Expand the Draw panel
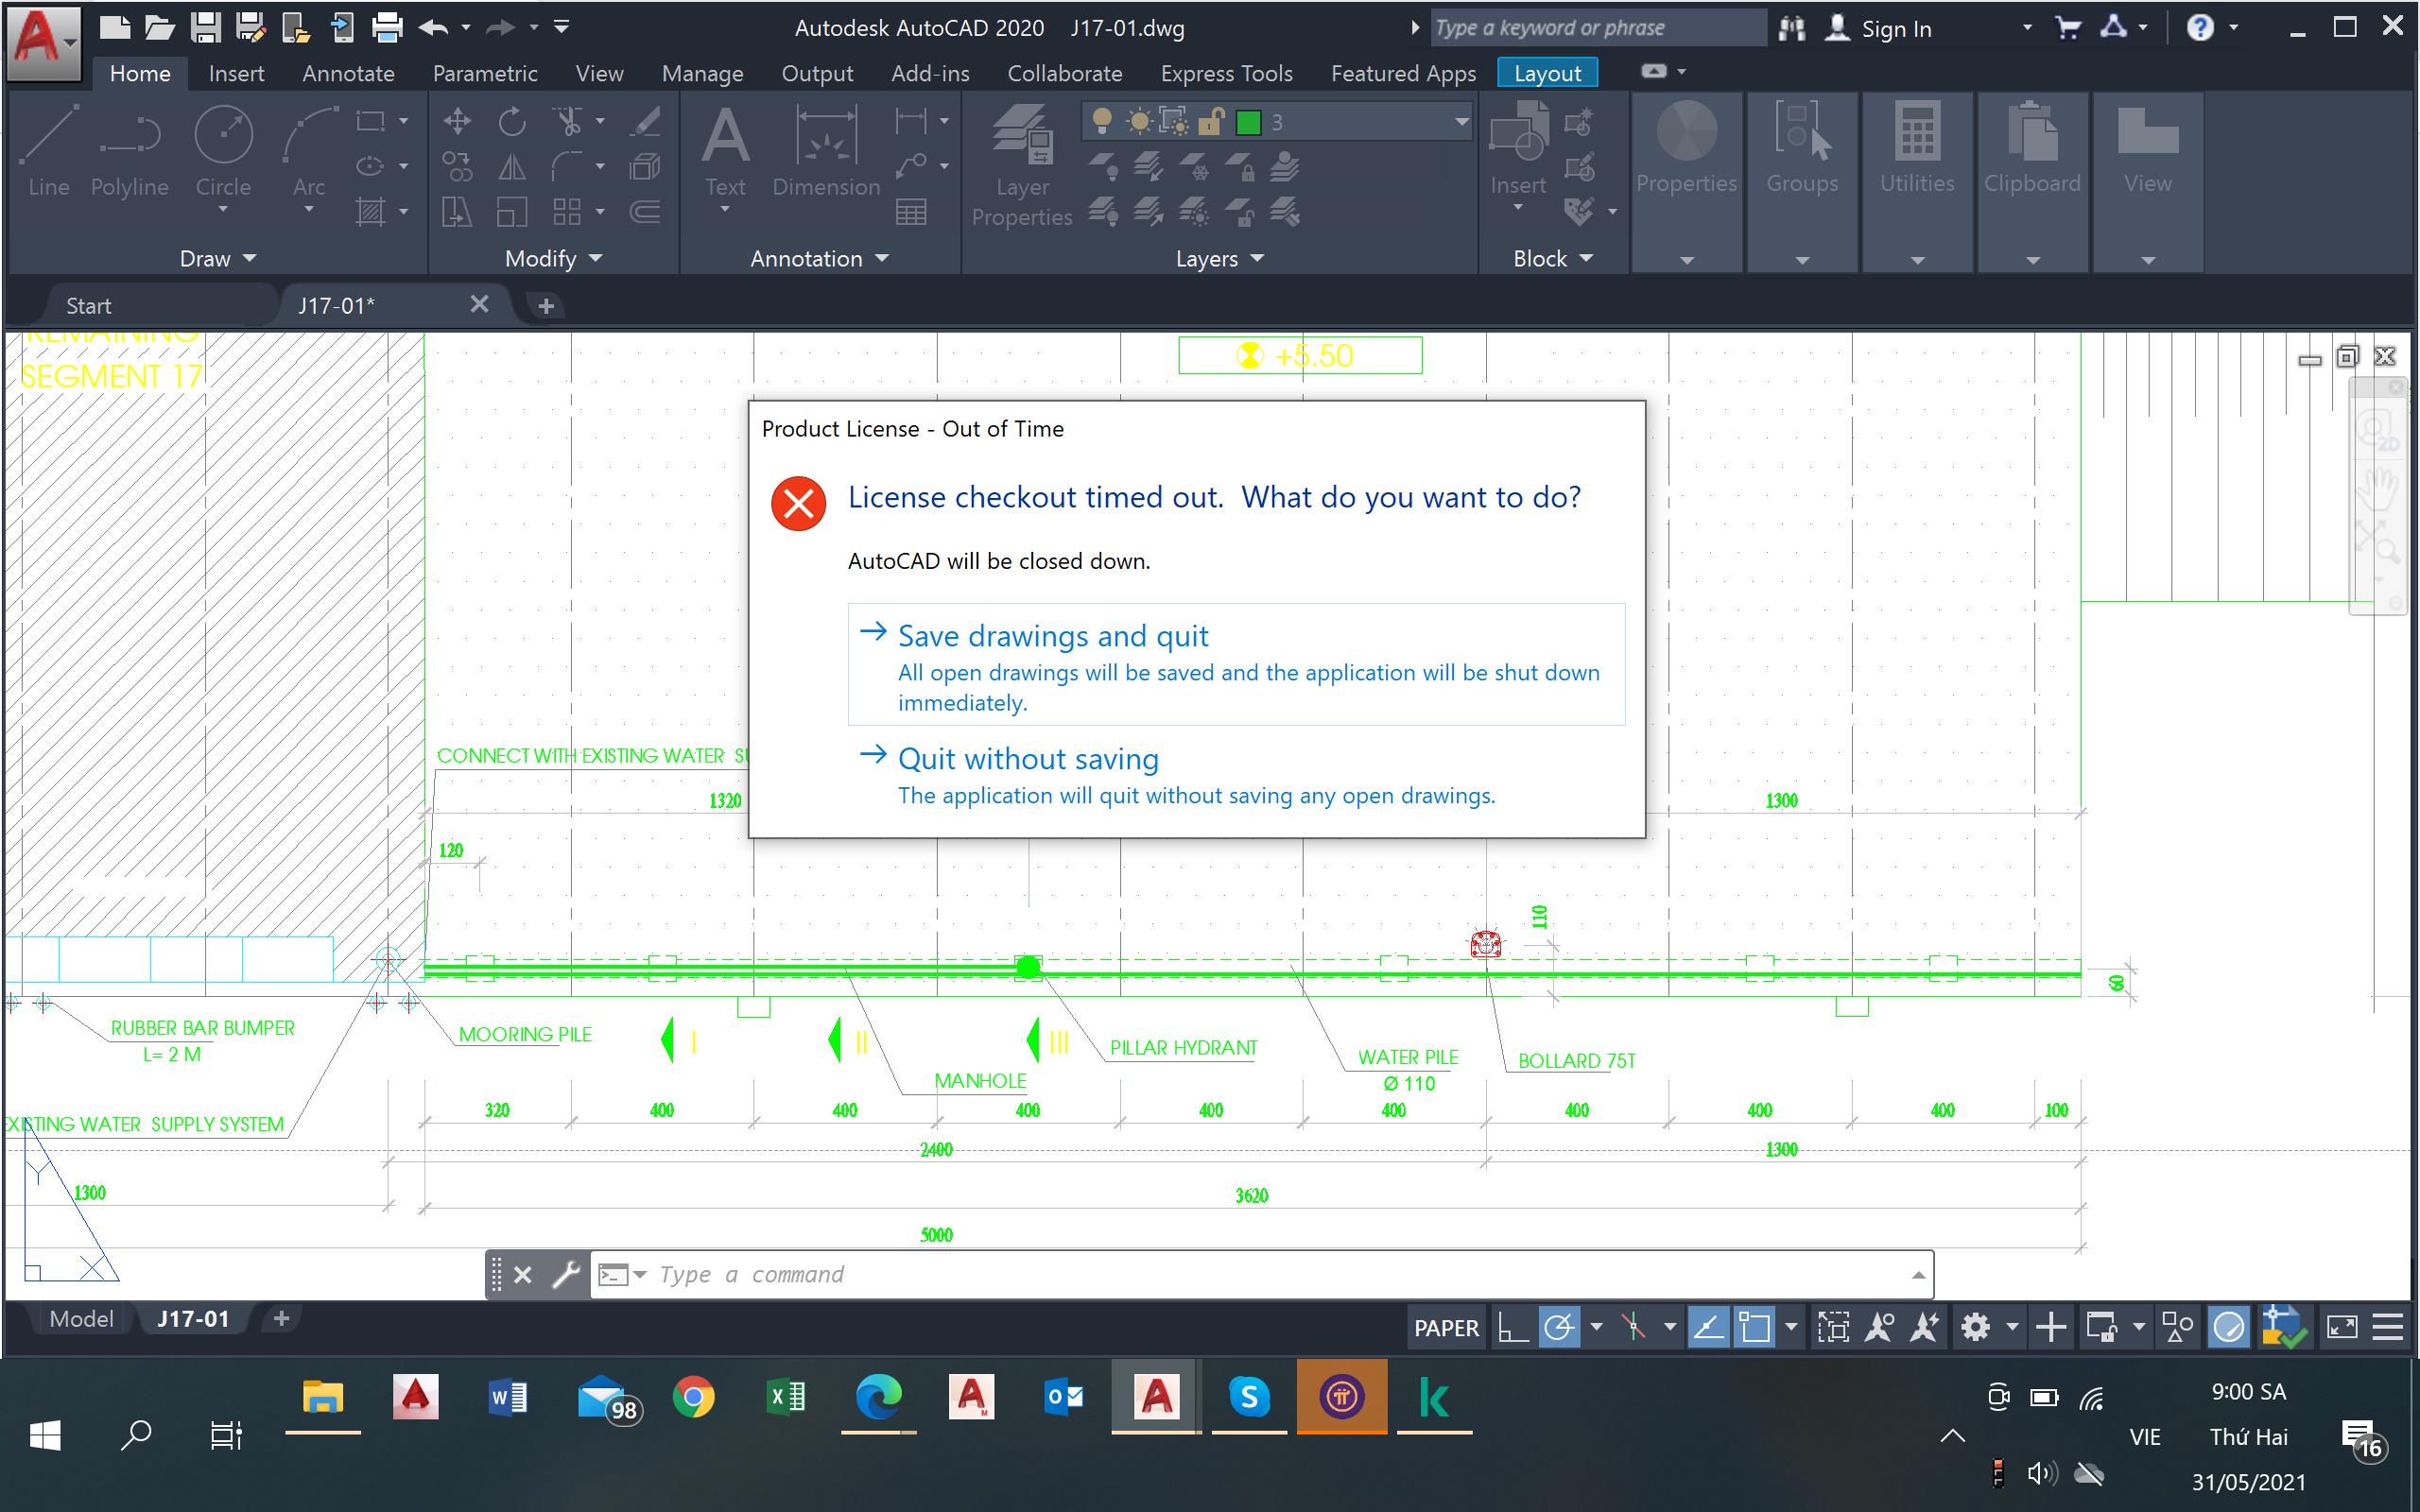This screenshot has height=1512, width=2420. 218,258
